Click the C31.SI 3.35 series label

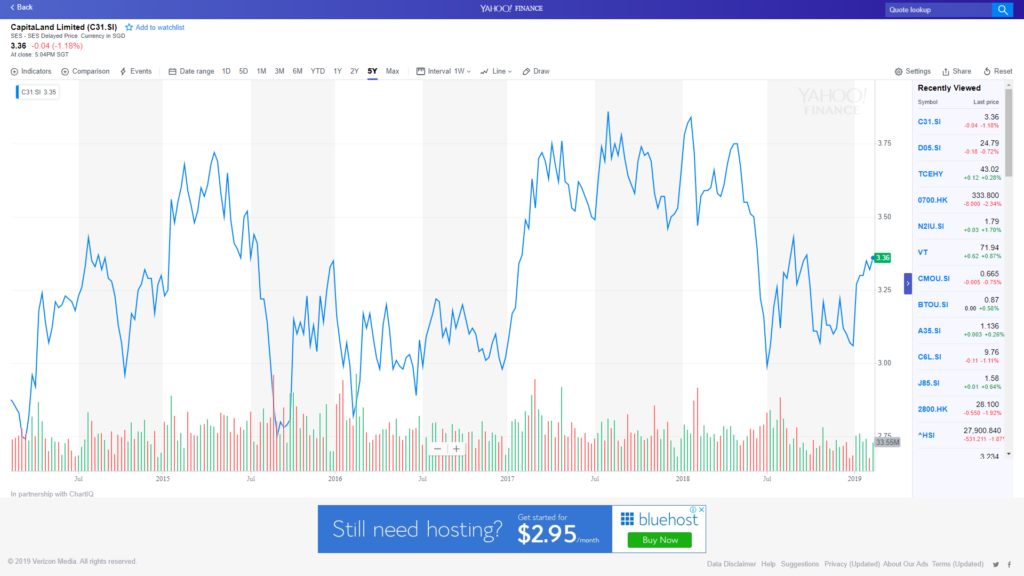(x=37, y=92)
